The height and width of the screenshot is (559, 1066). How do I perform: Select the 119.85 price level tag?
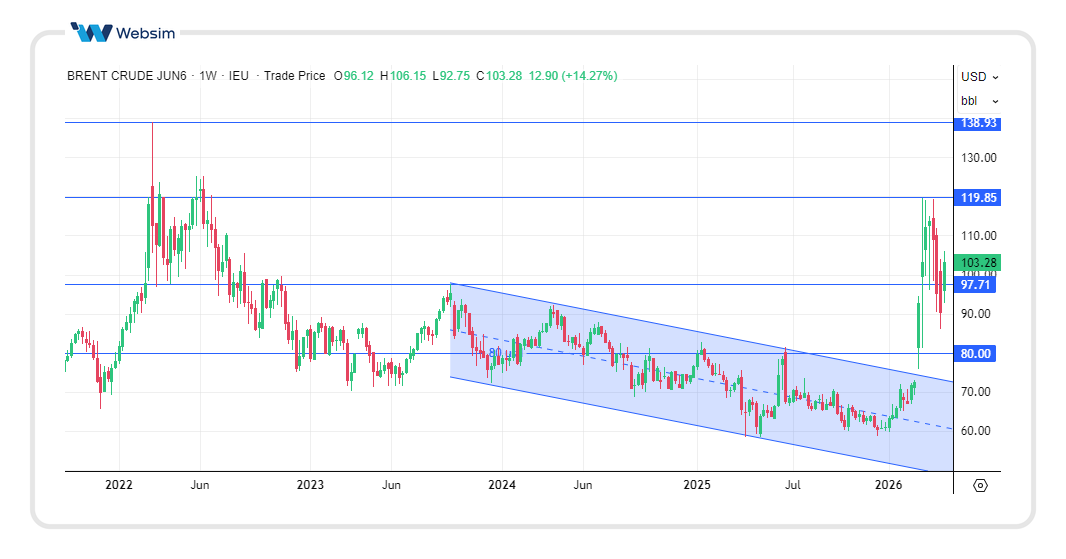click(x=978, y=198)
